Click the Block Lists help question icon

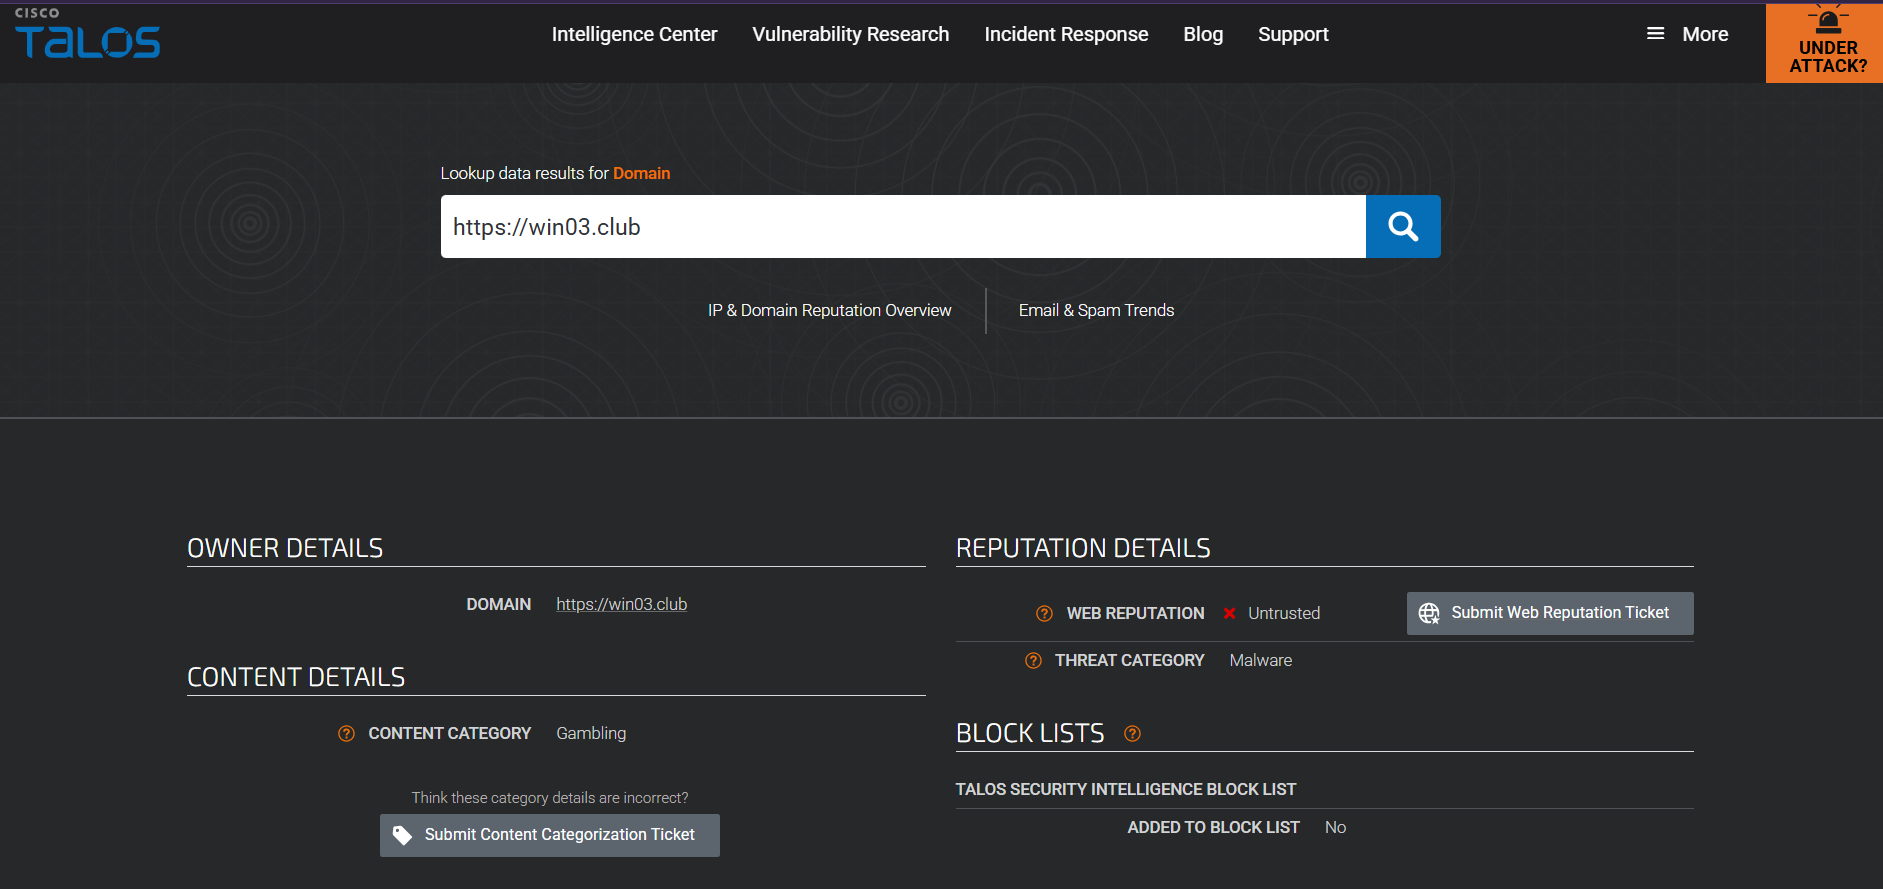coord(1132,734)
